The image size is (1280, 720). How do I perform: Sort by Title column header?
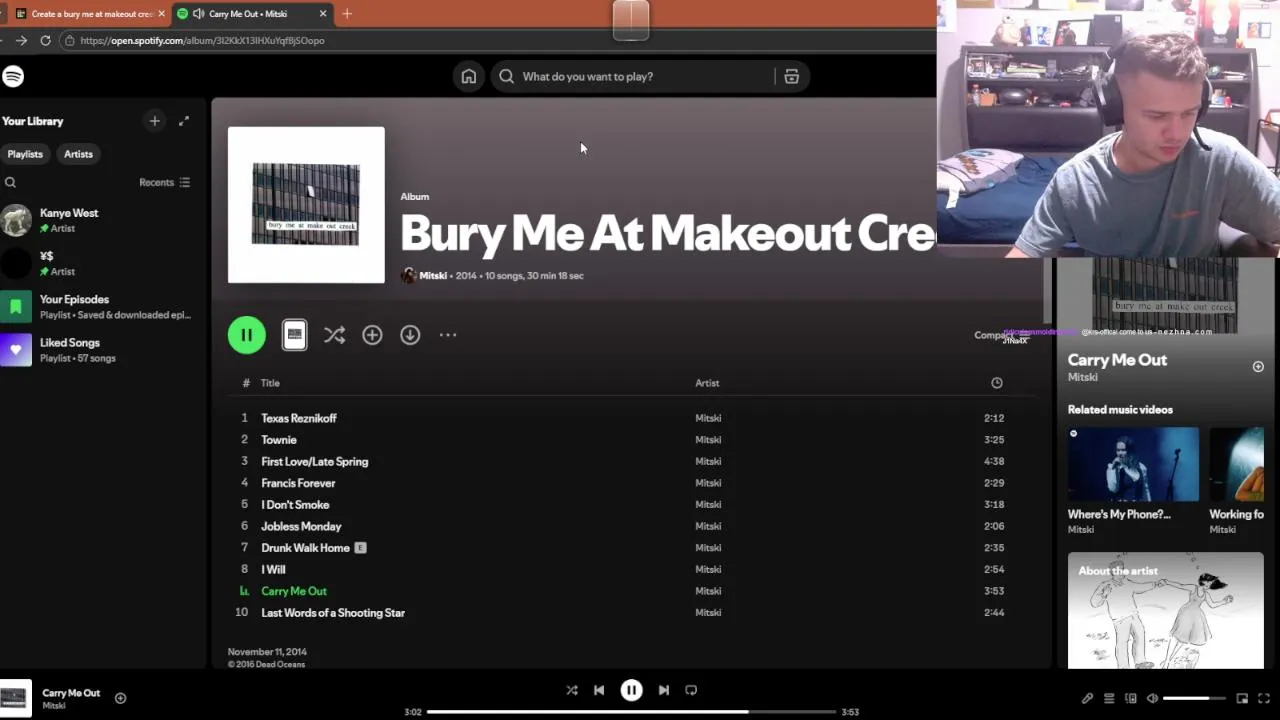pyautogui.click(x=270, y=383)
